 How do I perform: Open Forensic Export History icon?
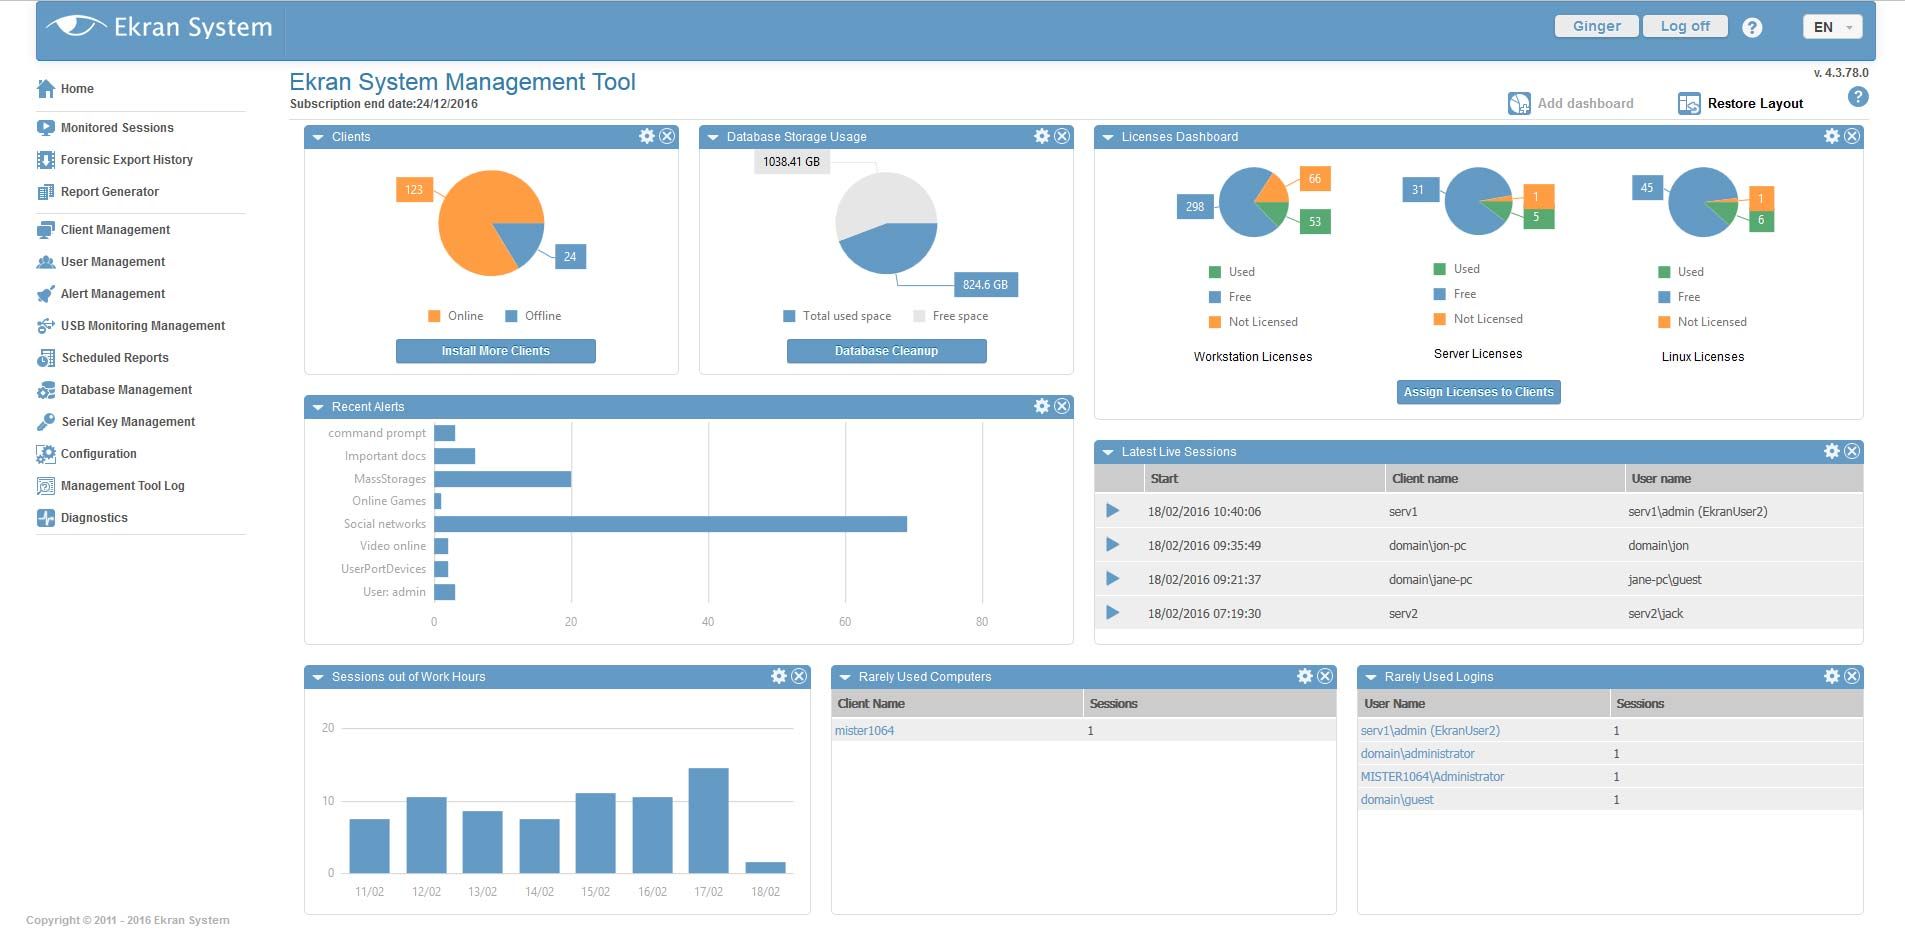[46, 160]
